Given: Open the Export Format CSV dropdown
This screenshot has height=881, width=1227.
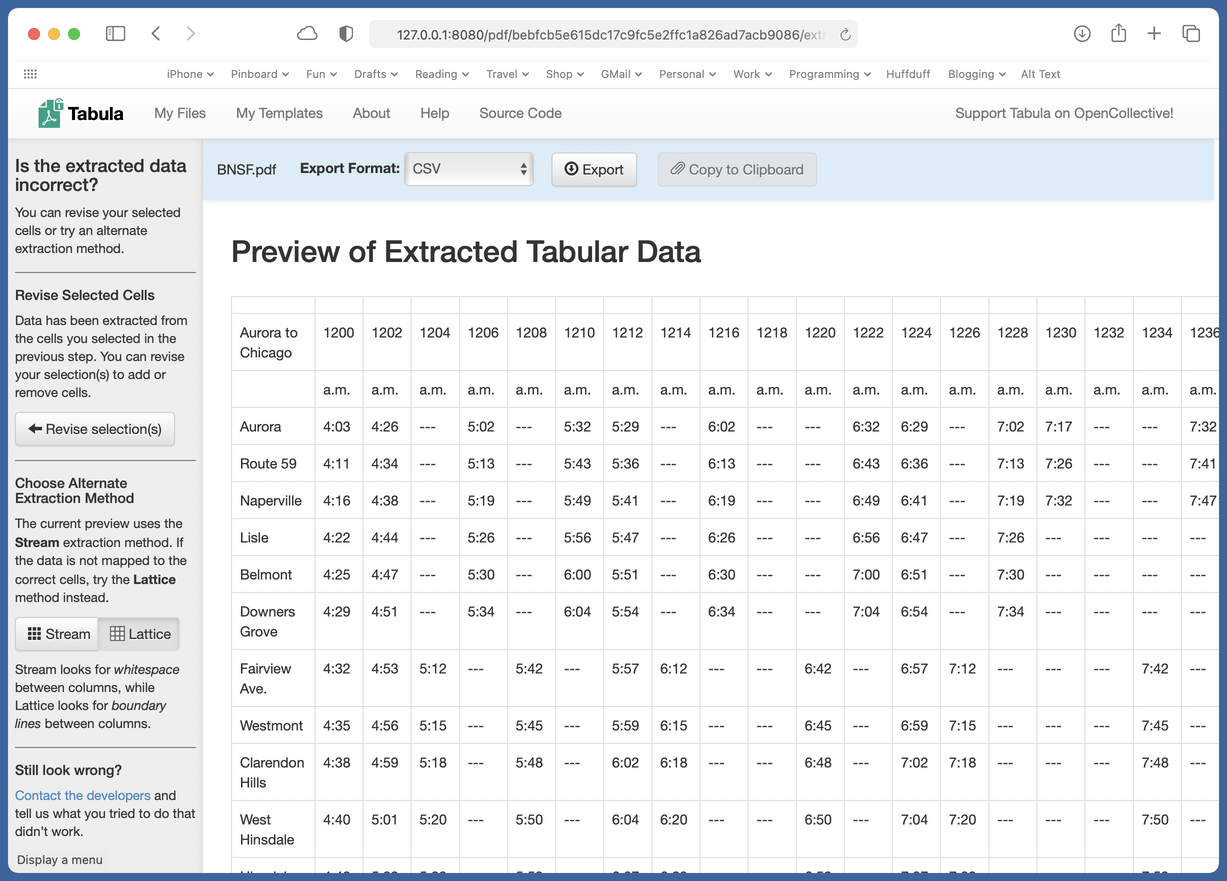Looking at the screenshot, I should [469, 169].
